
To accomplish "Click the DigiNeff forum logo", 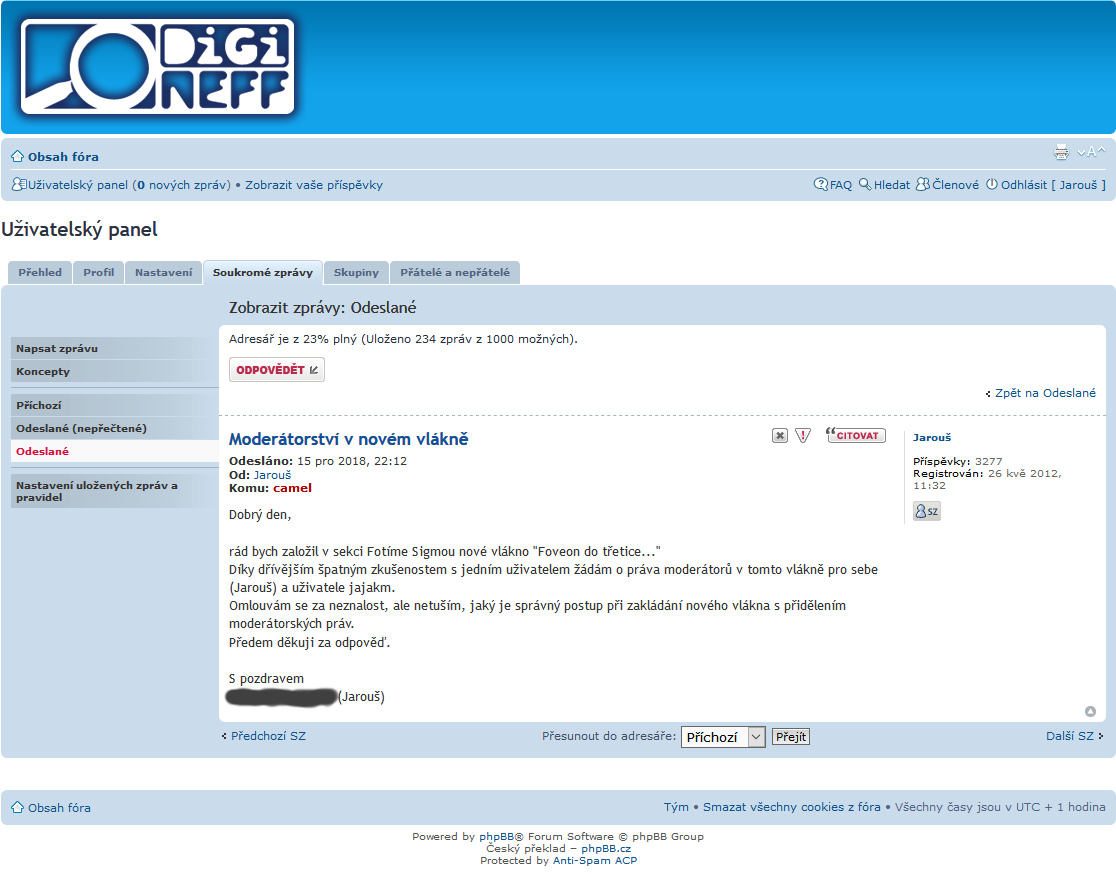I will [158, 67].
